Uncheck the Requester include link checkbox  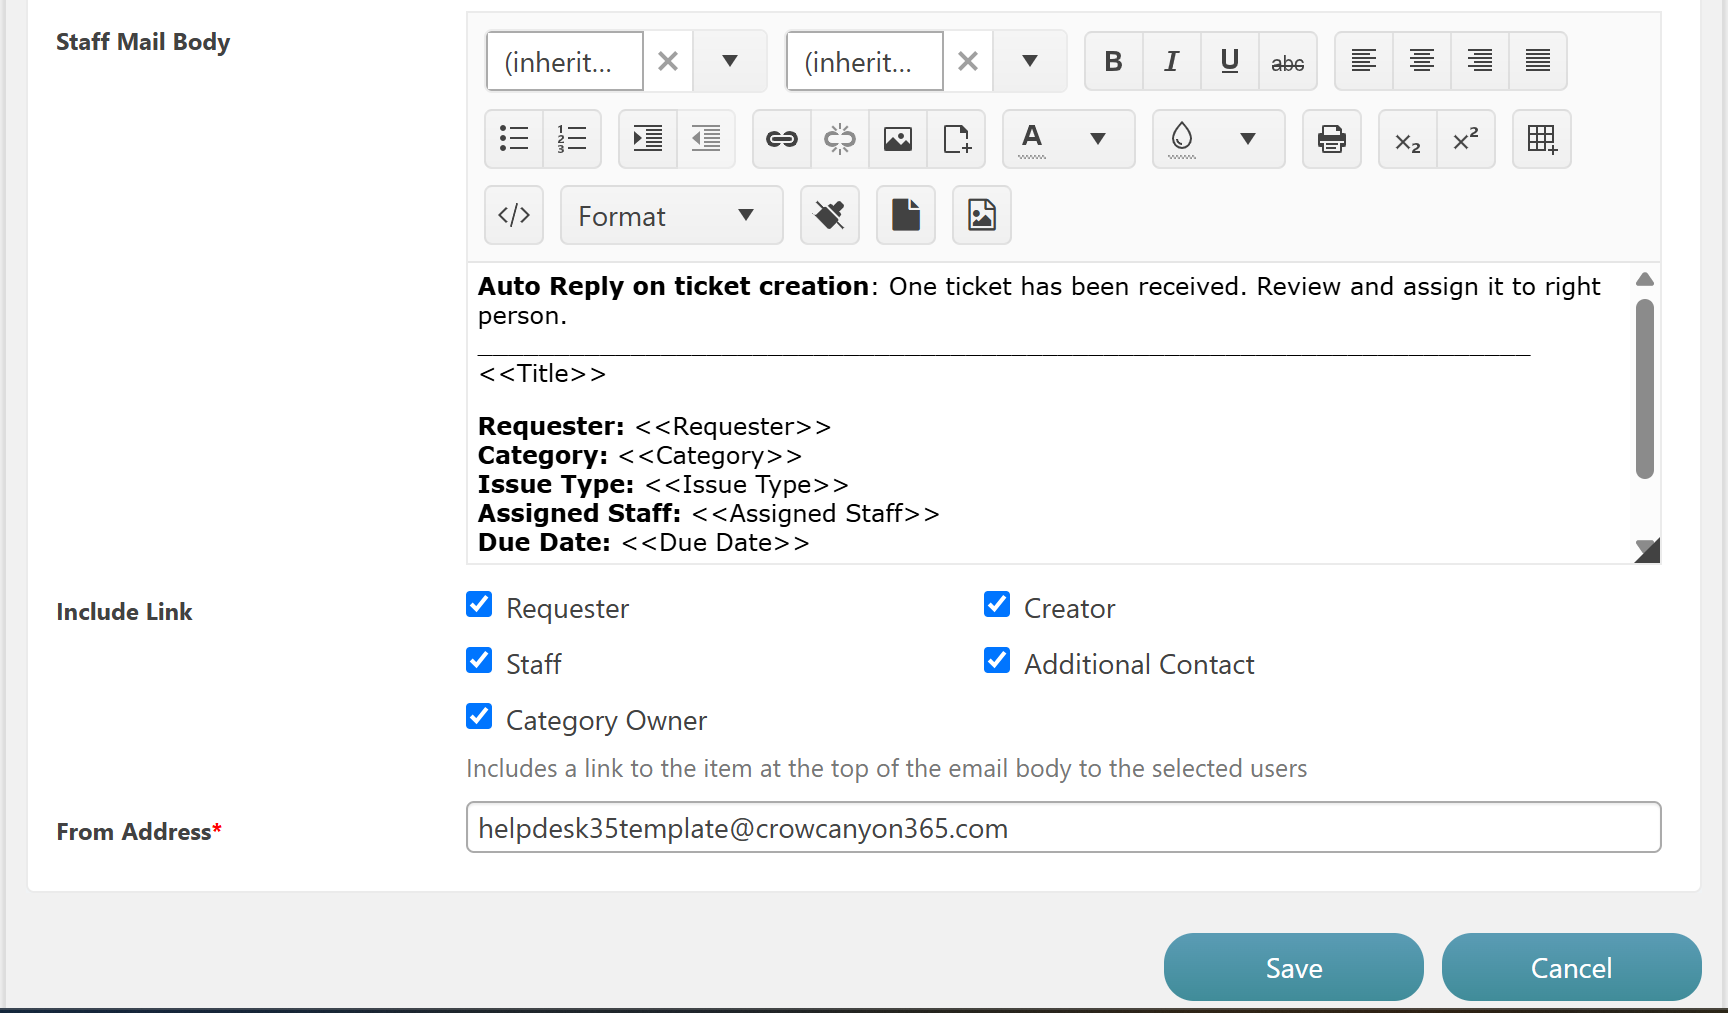coord(480,605)
